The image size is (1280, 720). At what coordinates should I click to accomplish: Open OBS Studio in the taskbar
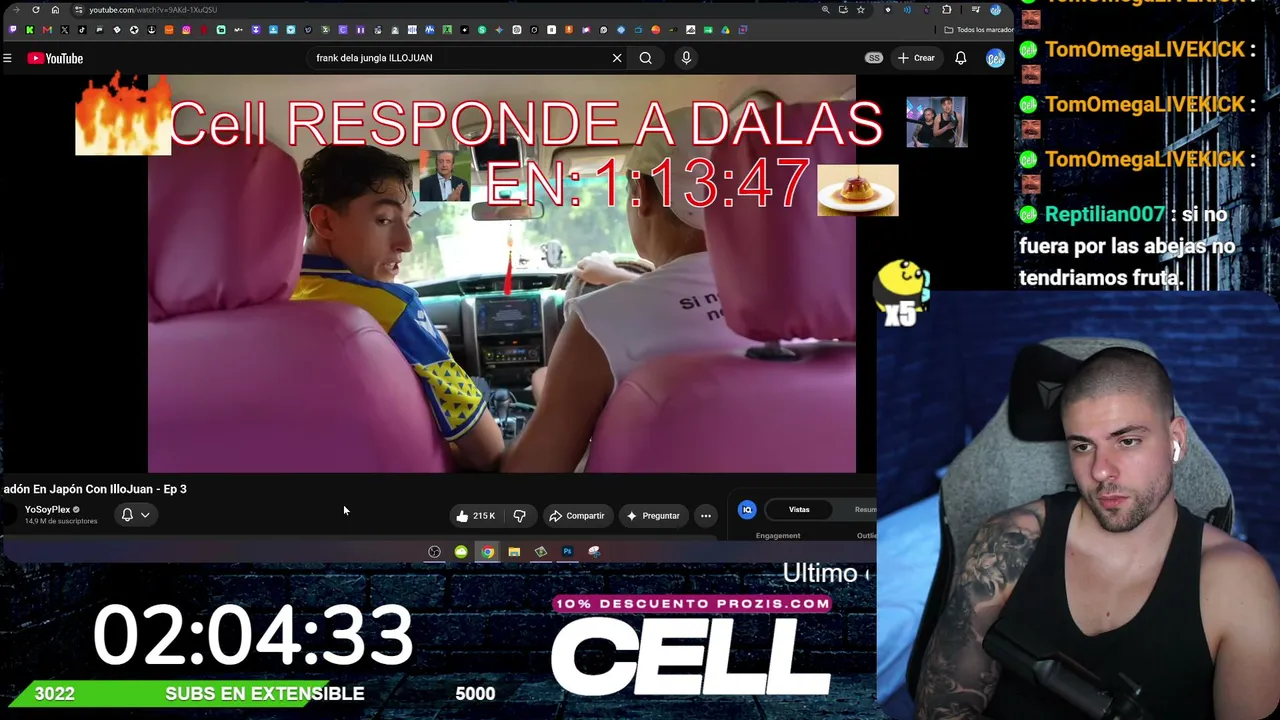point(434,552)
